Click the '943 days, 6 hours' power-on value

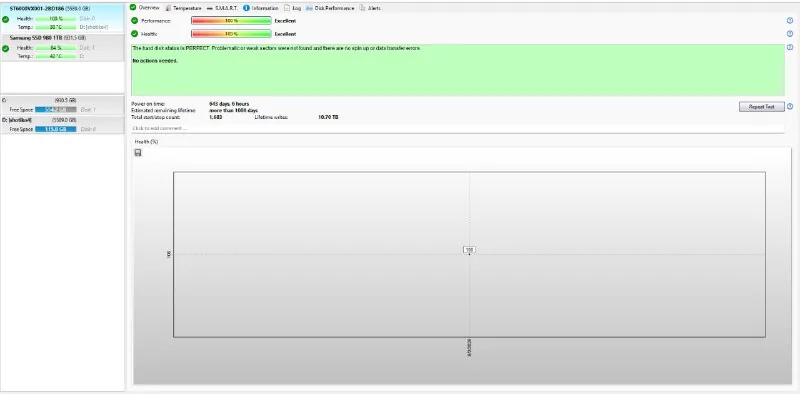point(229,104)
